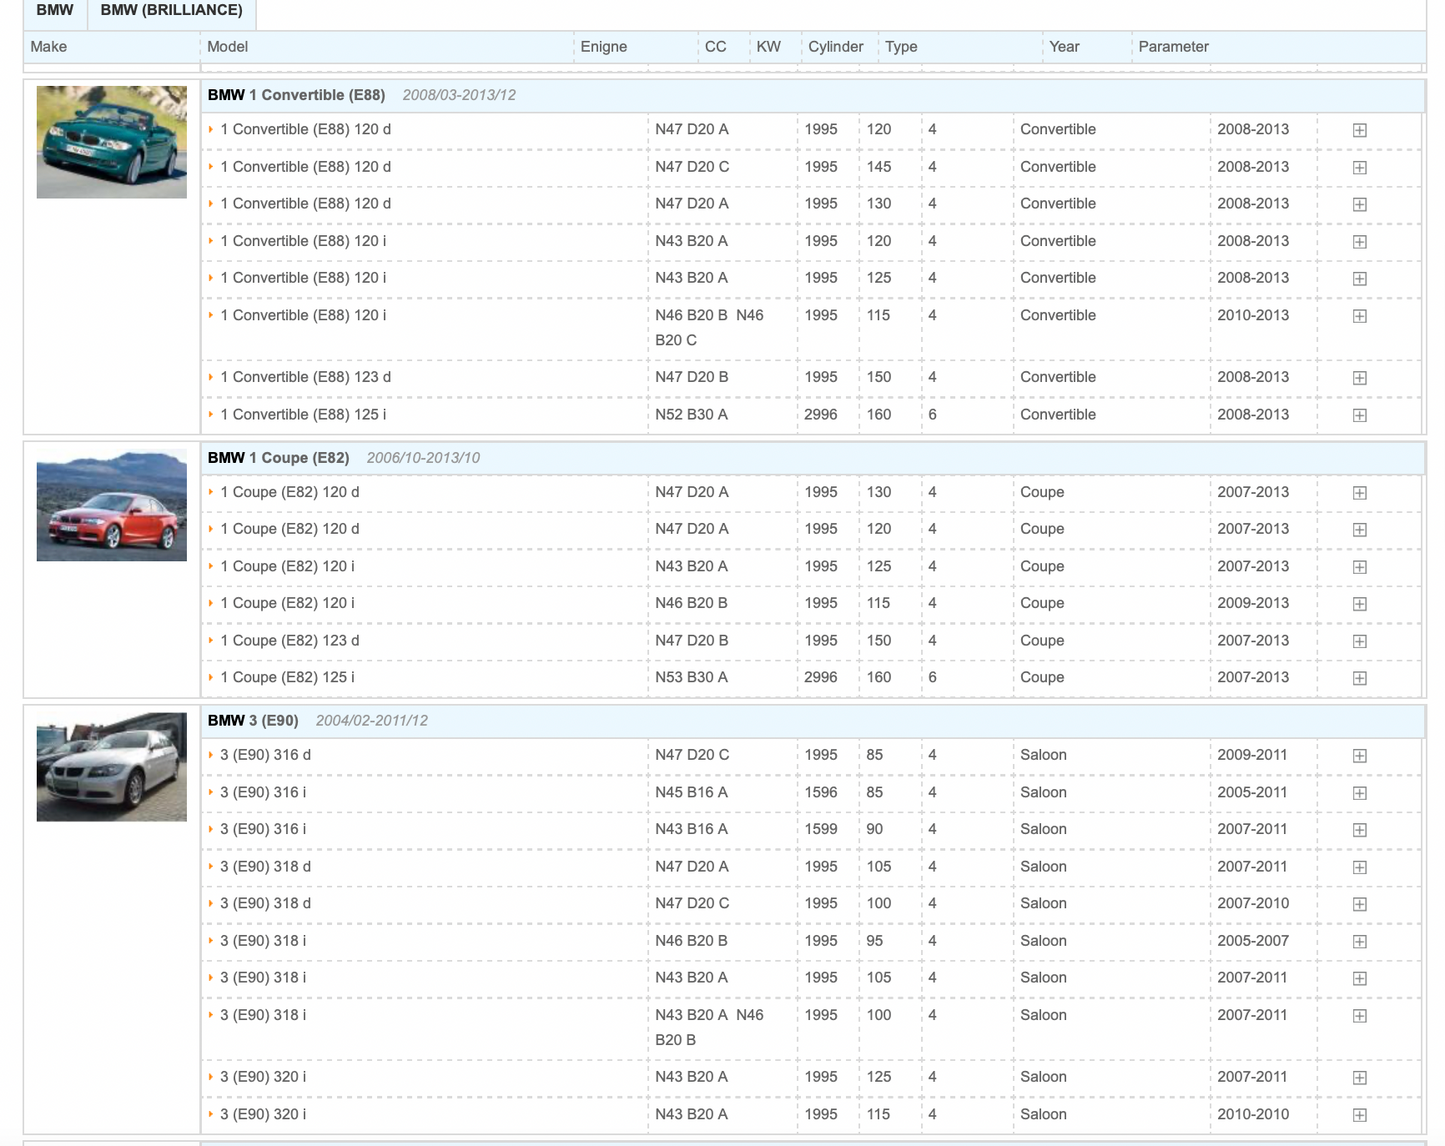Expand parameters for Convertible 120 i 120 KW row
This screenshot has width=1445, height=1146.
coord(1359,241)
